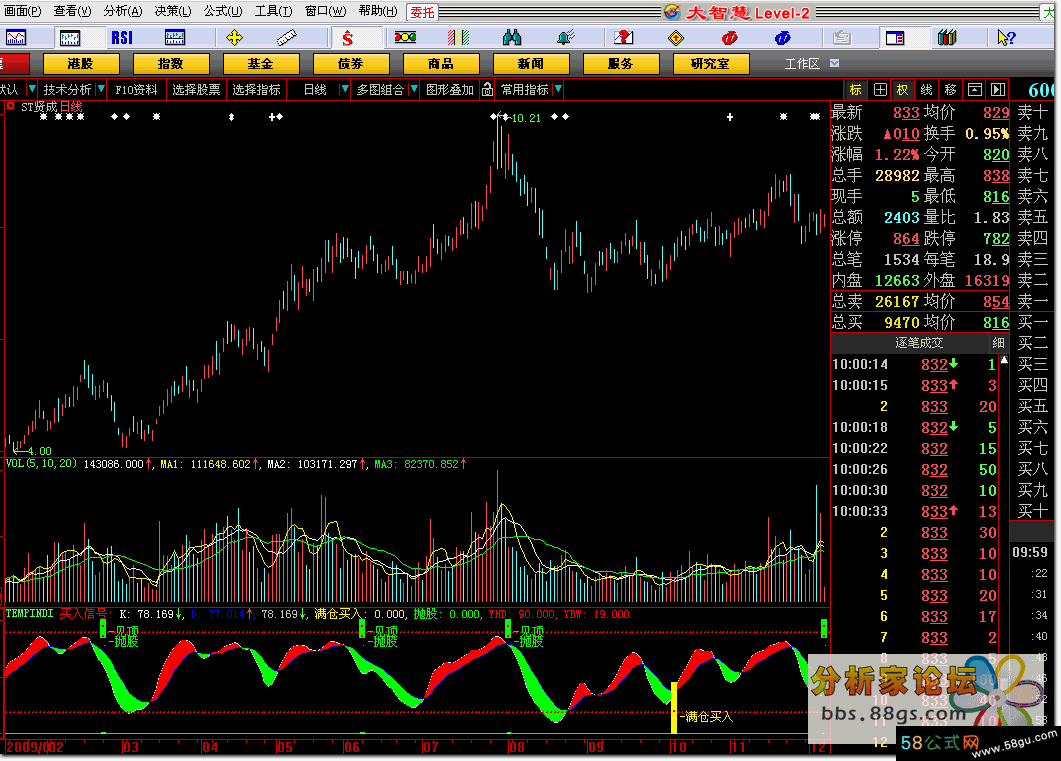Open the 画面(P) menu
Viewport: 1061px width, 761px height.
point(22,11)
